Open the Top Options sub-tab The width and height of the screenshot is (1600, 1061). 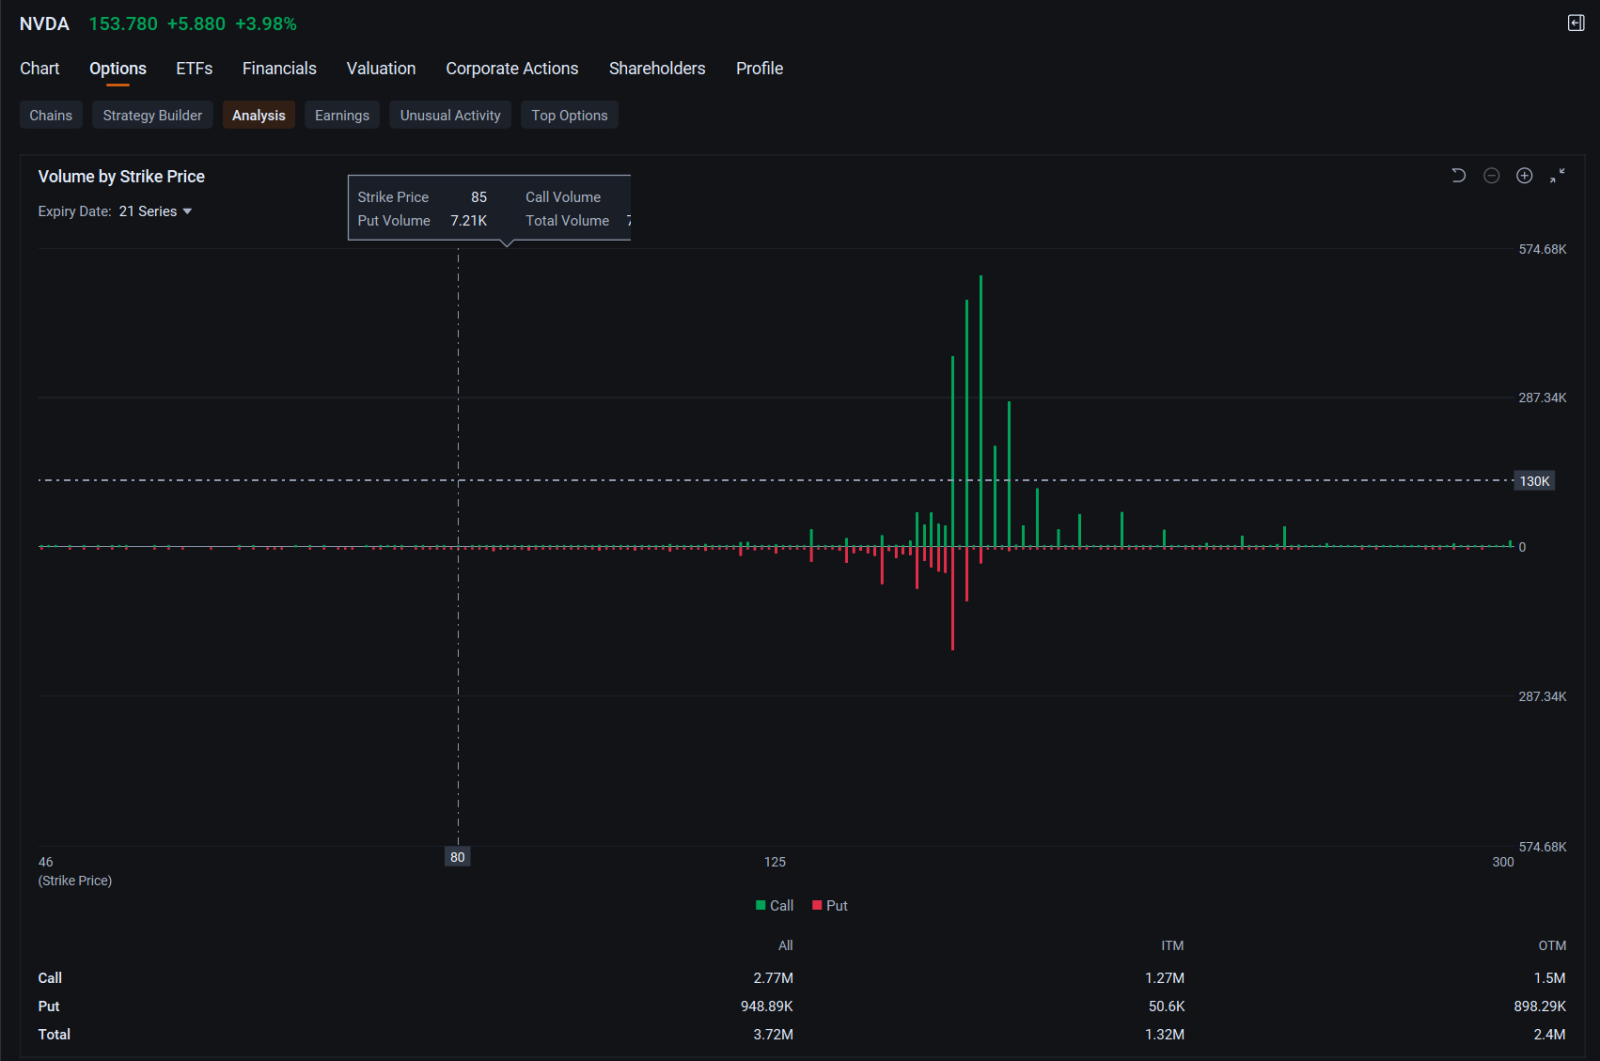569,115
